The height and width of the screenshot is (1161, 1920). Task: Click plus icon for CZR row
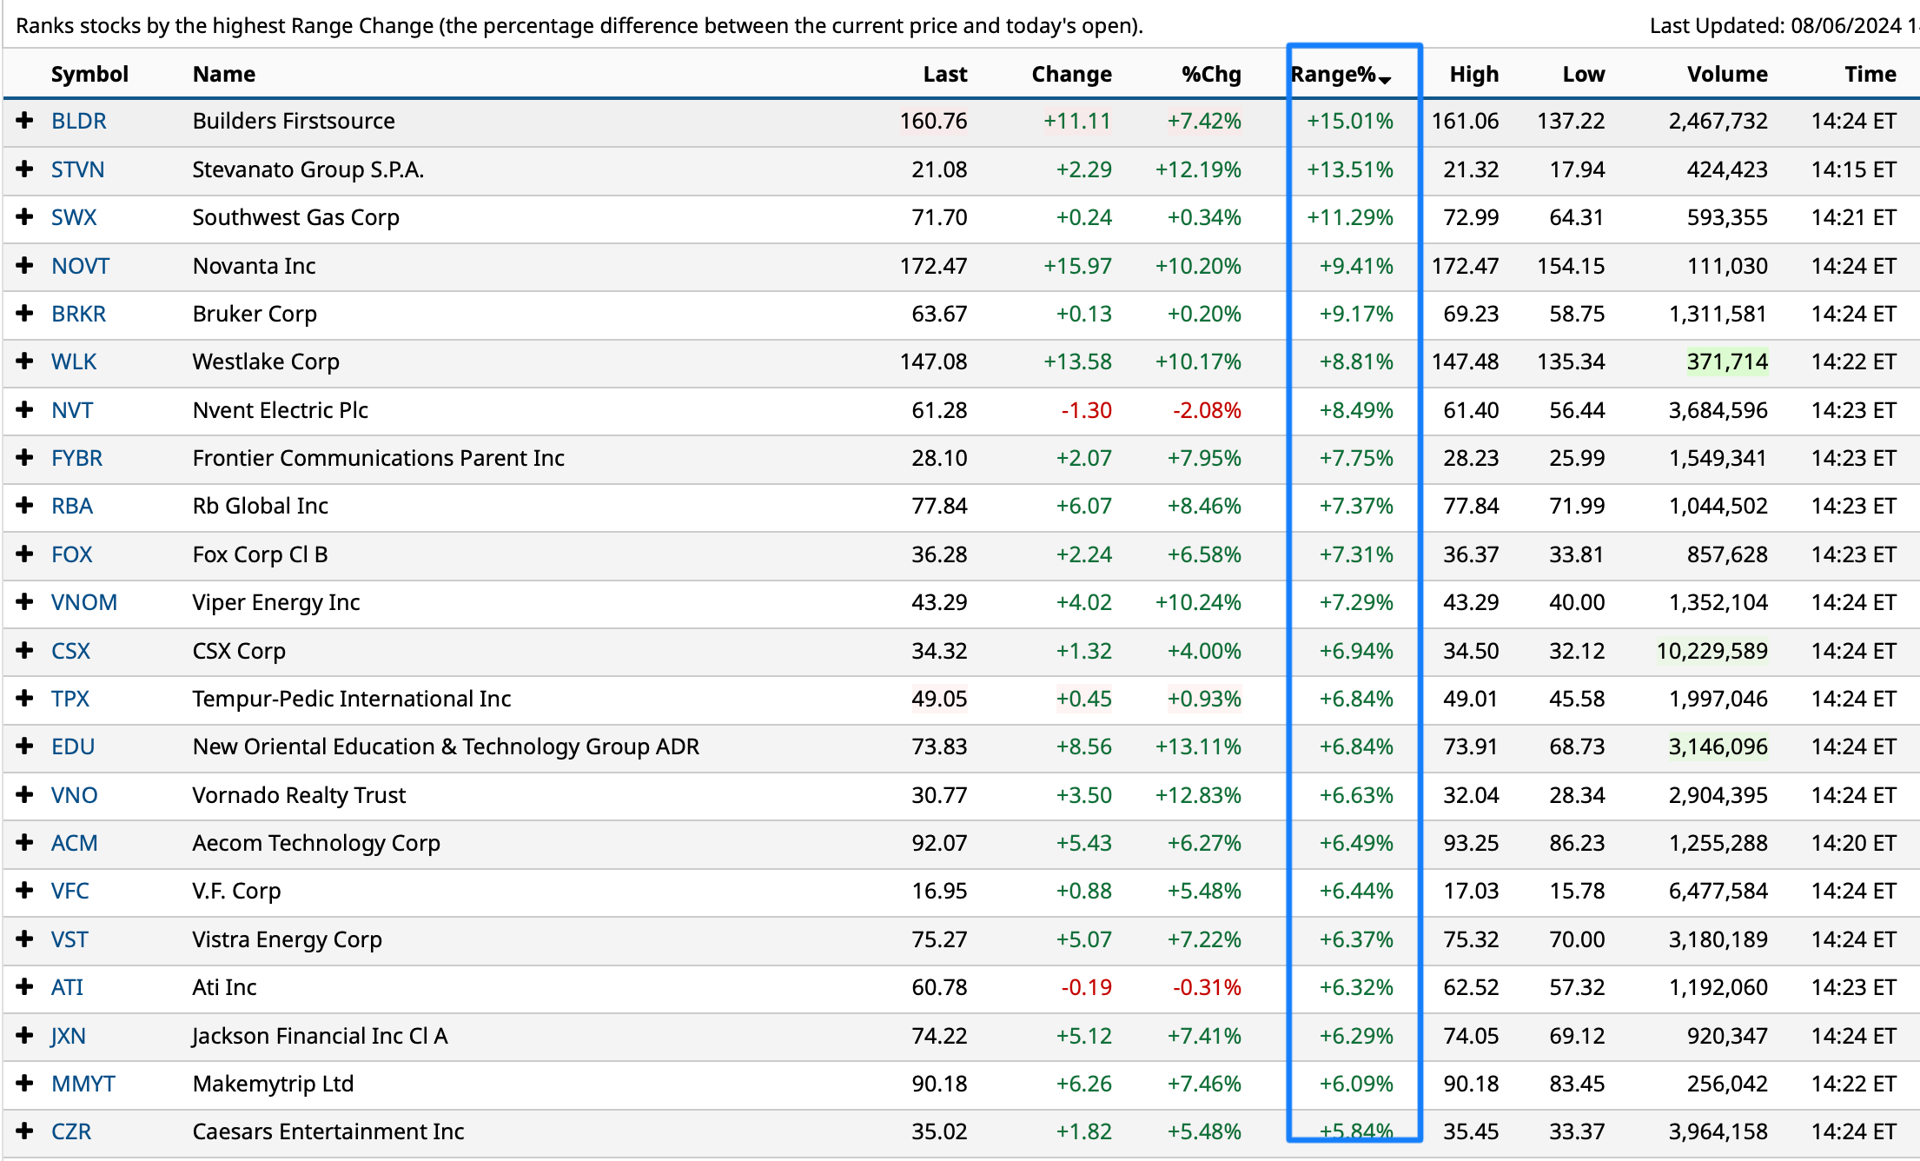25,1132
